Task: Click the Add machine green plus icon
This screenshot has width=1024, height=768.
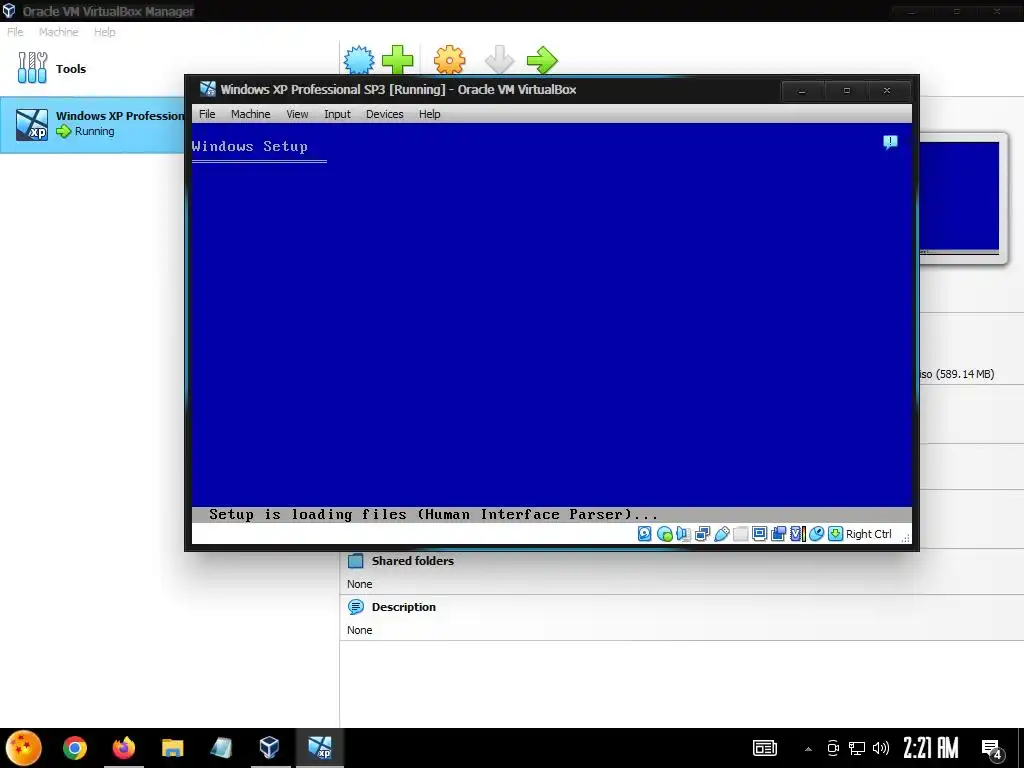Action: pos(397,60)
